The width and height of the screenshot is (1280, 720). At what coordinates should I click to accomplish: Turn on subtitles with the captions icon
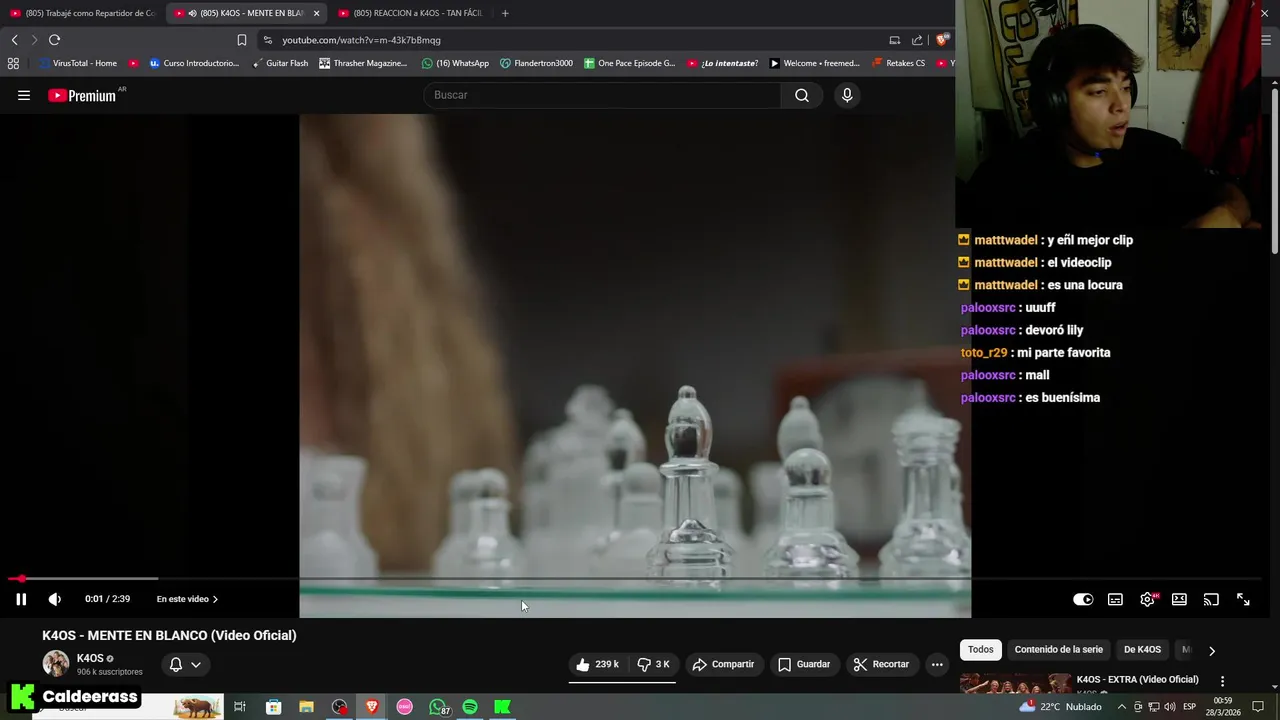coord(1115,599)
